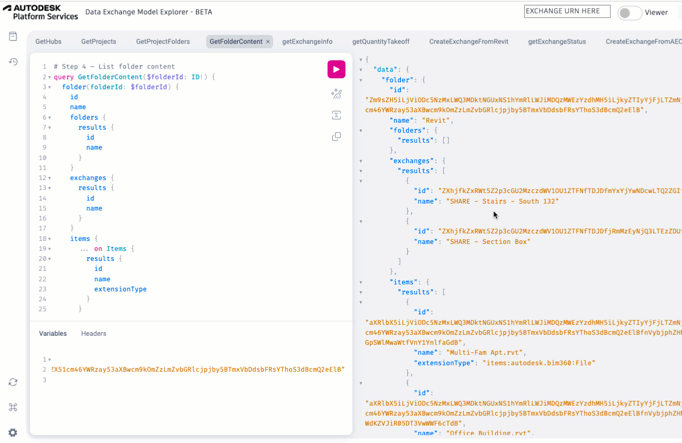The image size is (682, 443).
Task: Open the getExchangeStatus tab
Action: point(557,42)
